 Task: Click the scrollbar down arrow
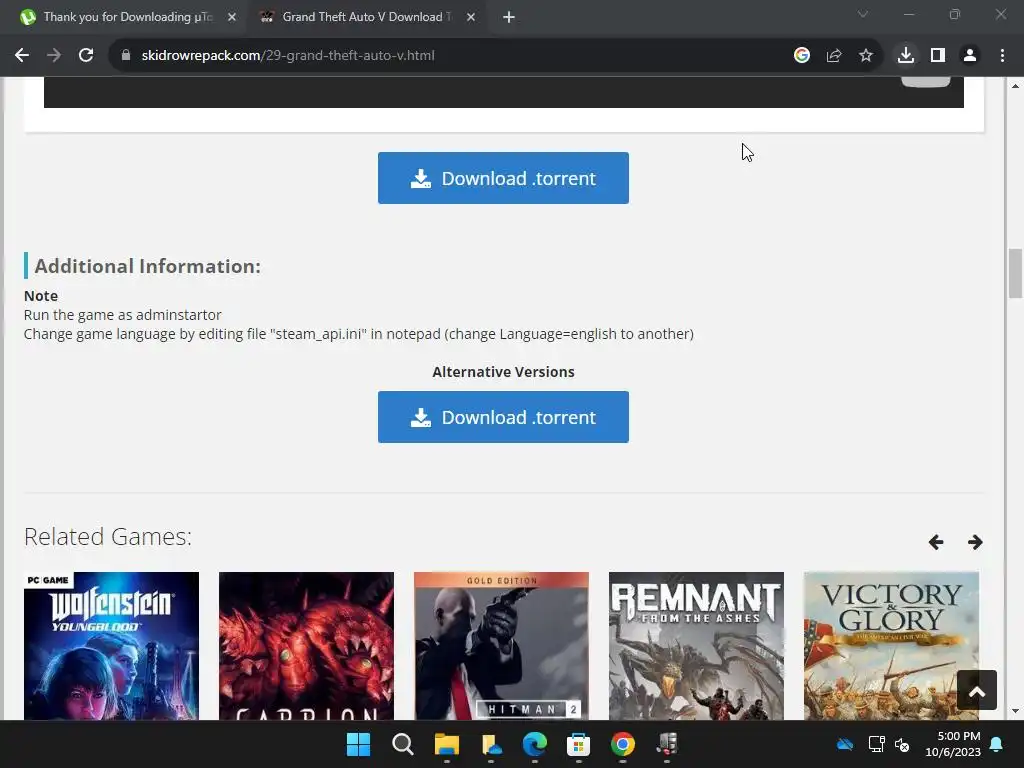[x=1015, y=712]
